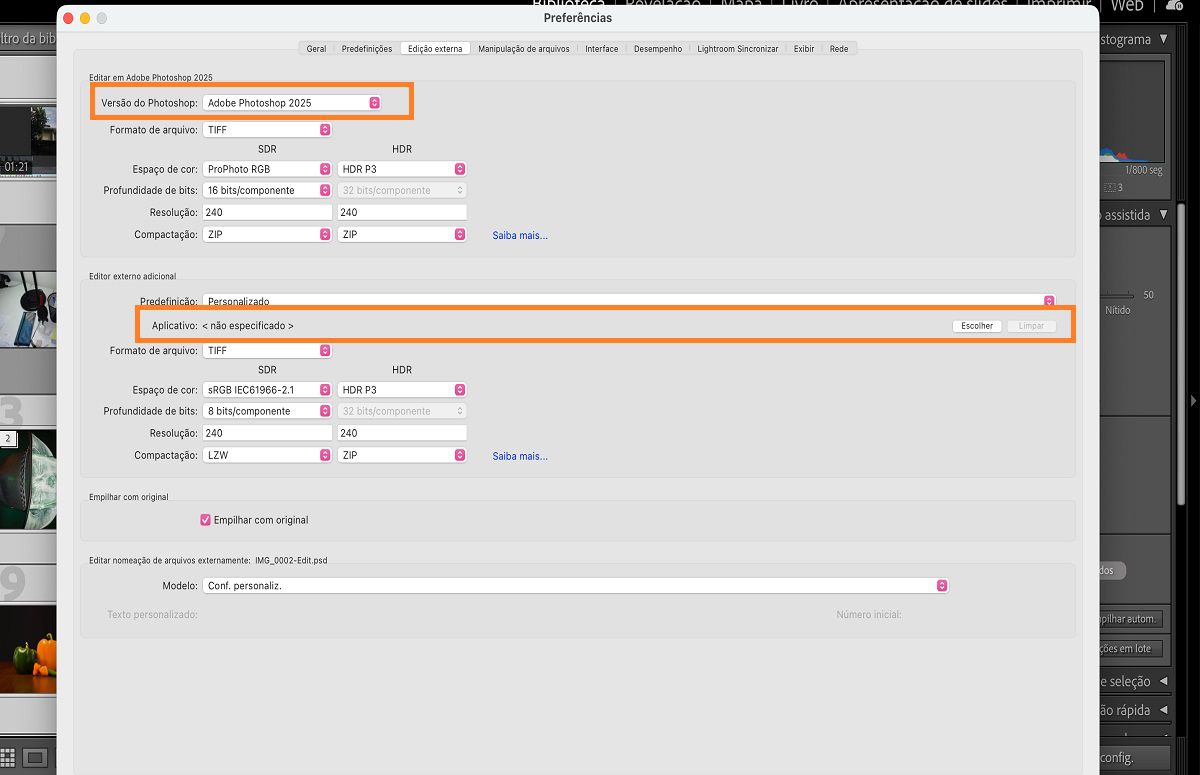
Task: Open the Versão do Photoshop dropdown
Action: [291, 102]
